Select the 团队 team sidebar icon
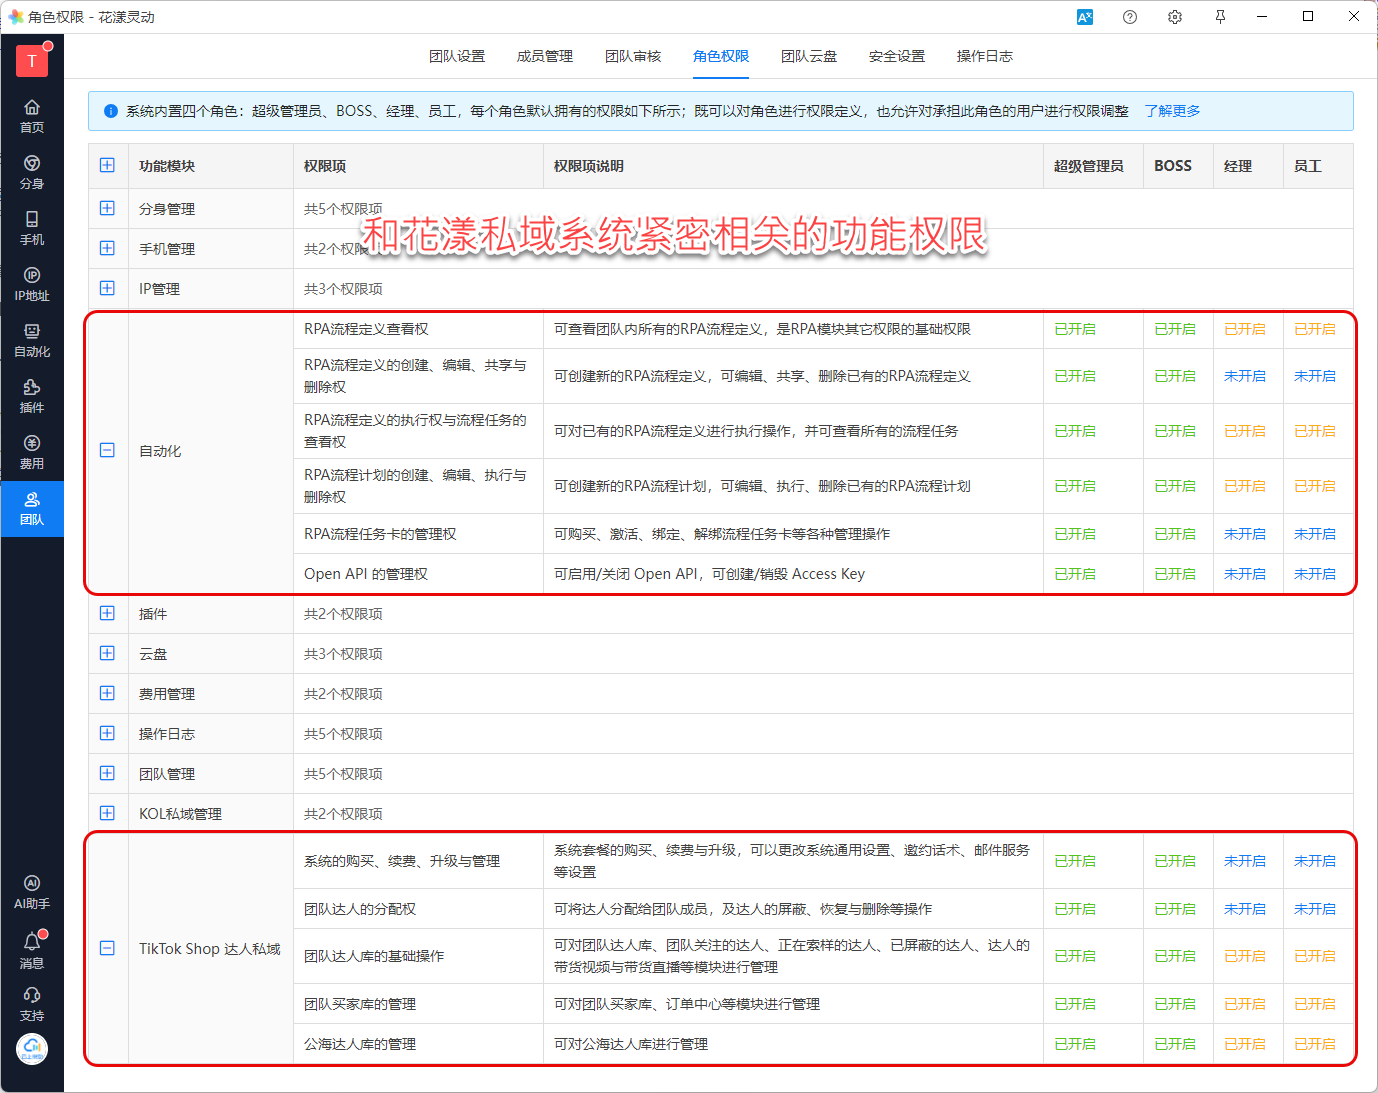The image size is (1378, 1093). [x=32, y=508]
